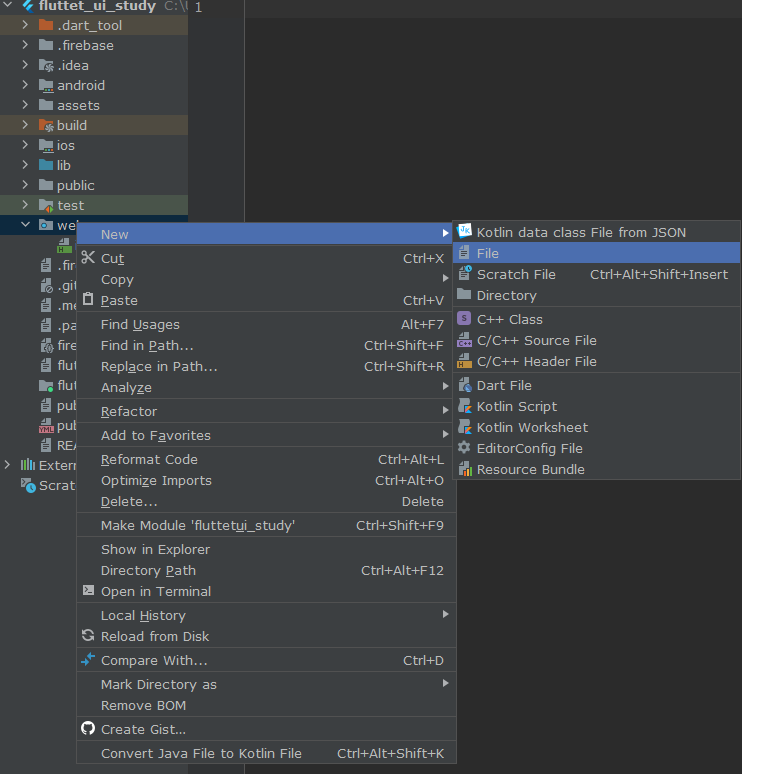Image resolution: width=778 pixels, height=774 pixels.
Task: Select Convert Java File to Kotlin File
Action: [x=266, y=753]
